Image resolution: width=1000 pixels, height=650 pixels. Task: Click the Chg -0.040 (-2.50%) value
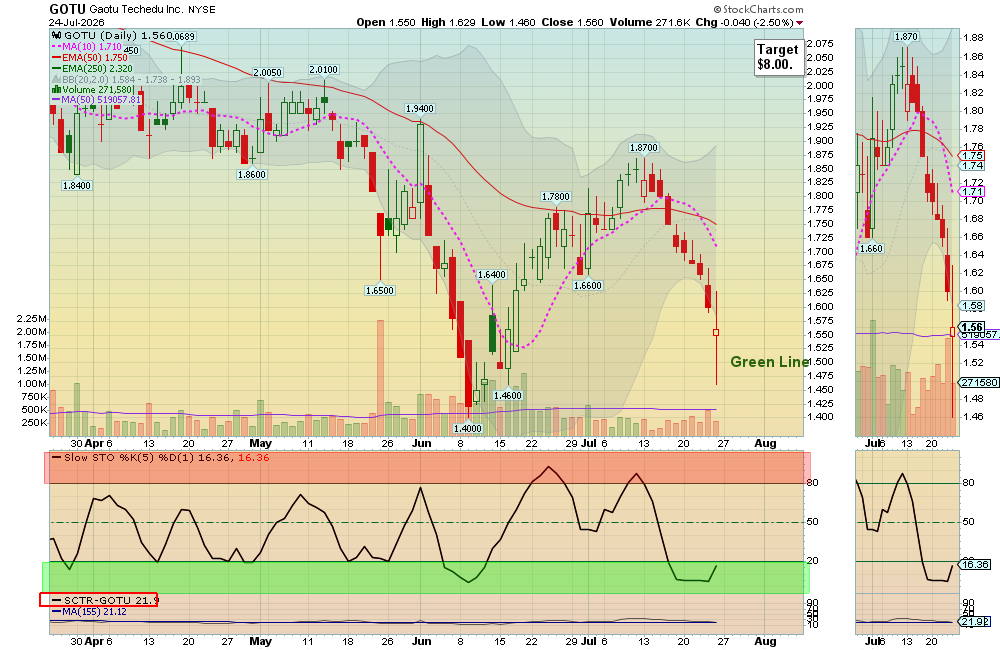click(x=744, y=22)
